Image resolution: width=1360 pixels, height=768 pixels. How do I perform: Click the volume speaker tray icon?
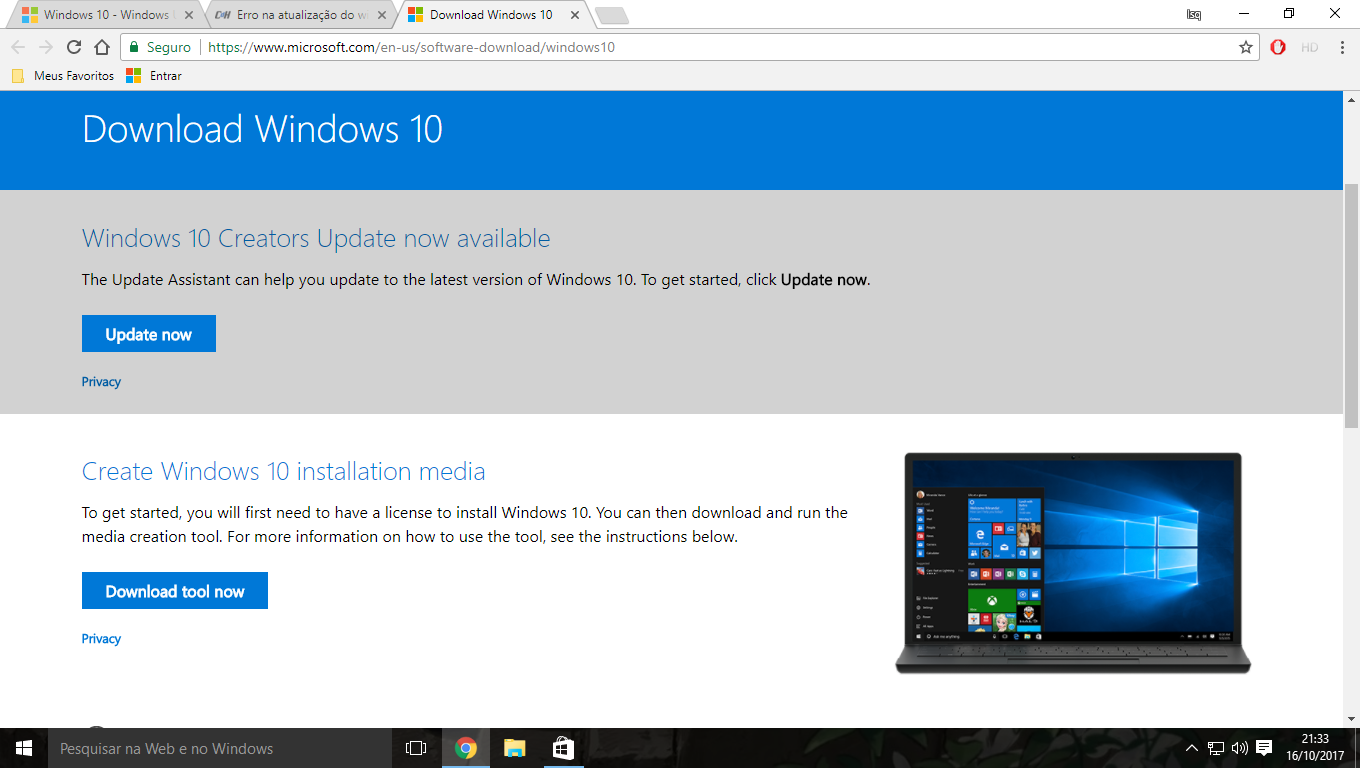pos(1240,748)
